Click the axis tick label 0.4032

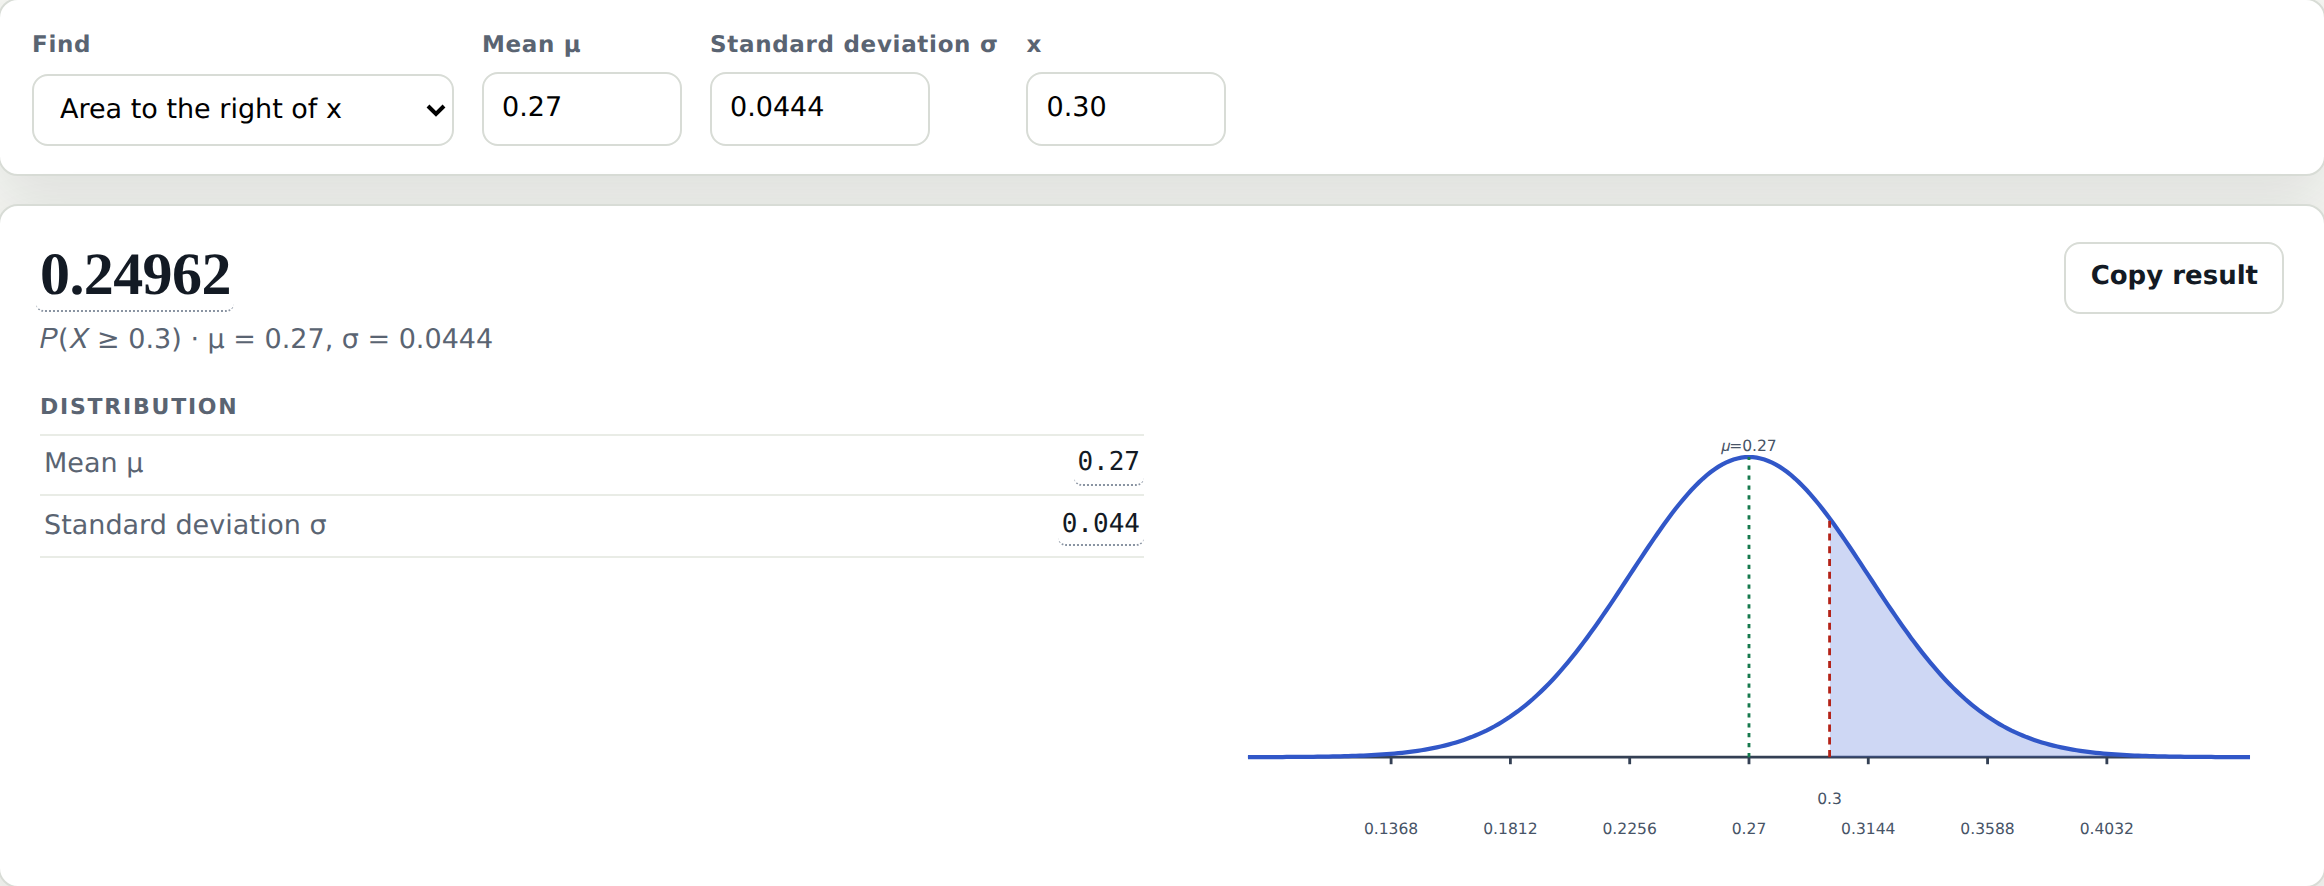pyautogui.click(x=2106, y=828)
